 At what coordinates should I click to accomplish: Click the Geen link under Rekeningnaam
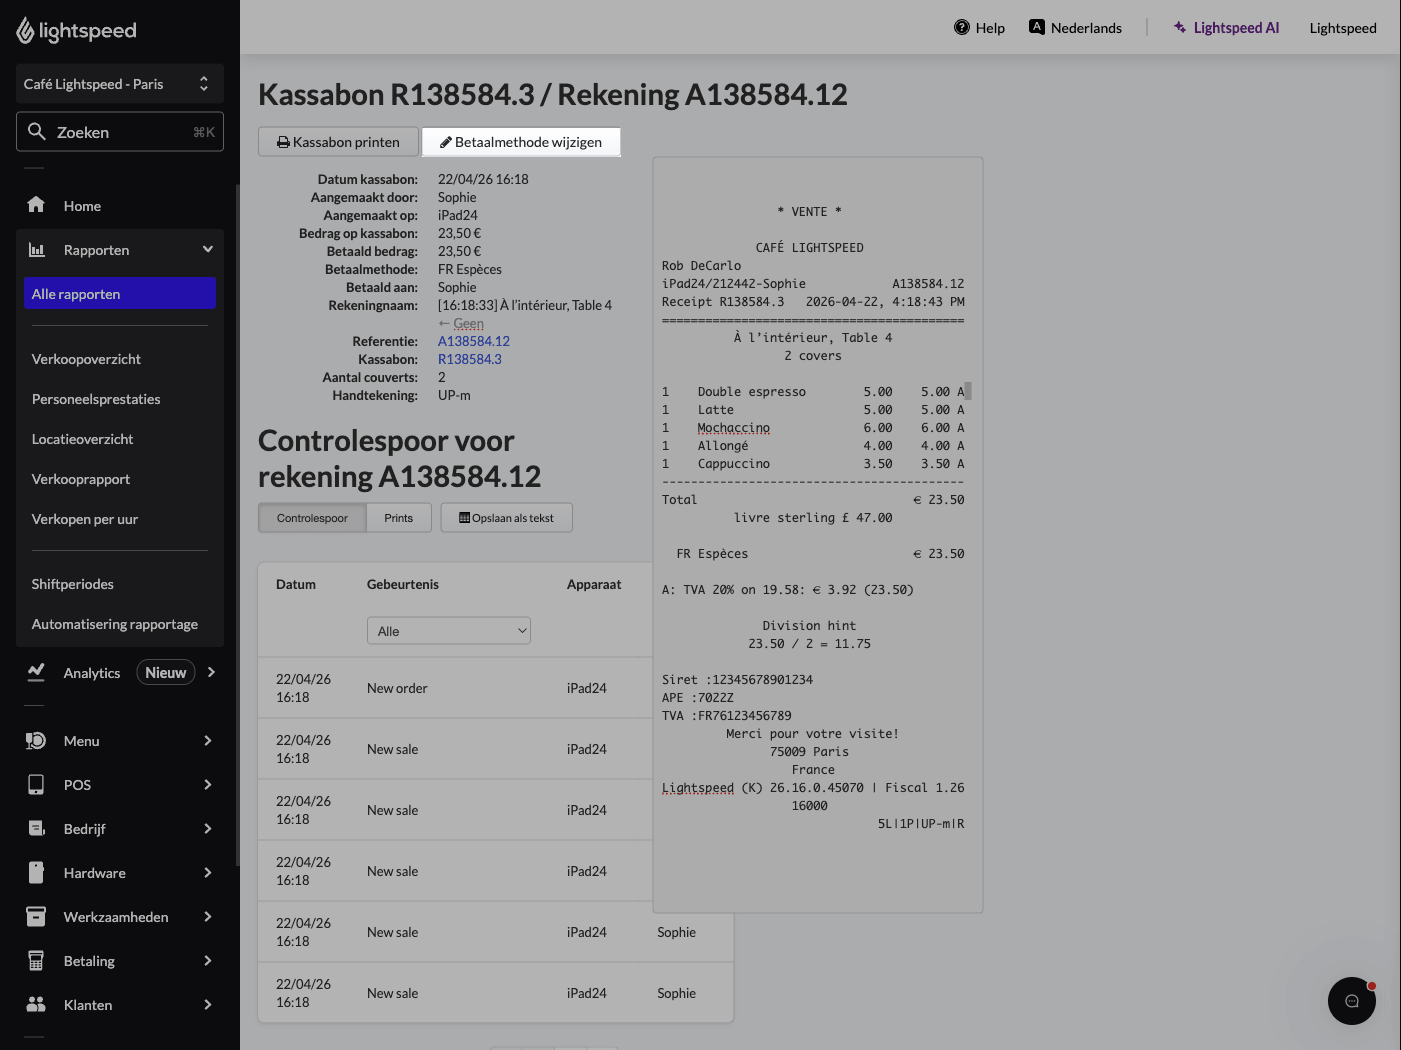pyautogui.click(x=468, y=323)
